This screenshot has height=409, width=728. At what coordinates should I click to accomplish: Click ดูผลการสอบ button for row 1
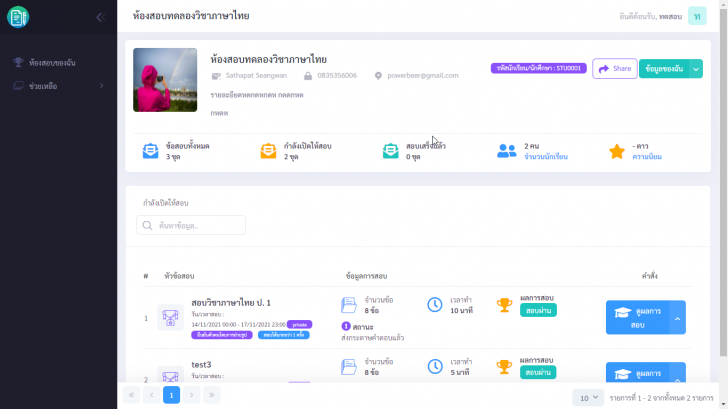(x=637, y=318)
